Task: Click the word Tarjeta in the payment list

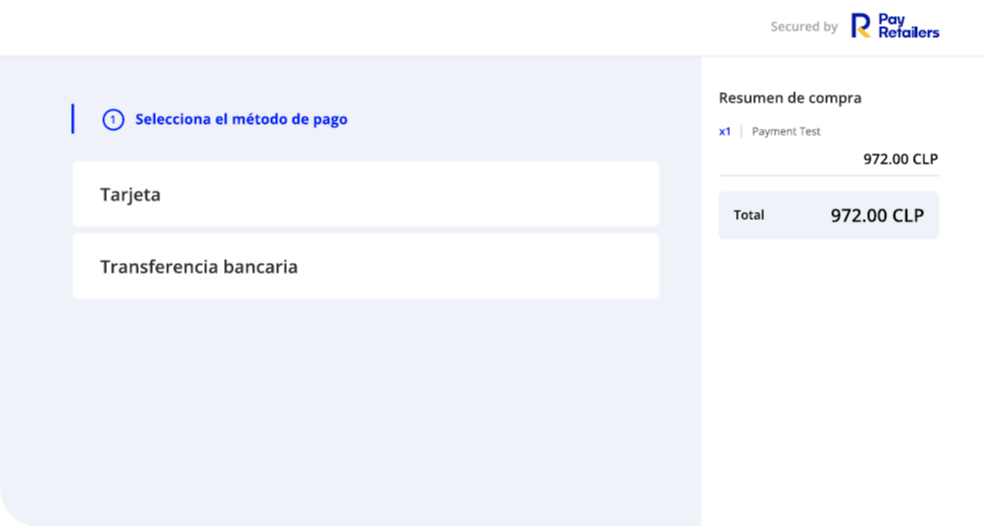Action: click(x=131, y=195)
